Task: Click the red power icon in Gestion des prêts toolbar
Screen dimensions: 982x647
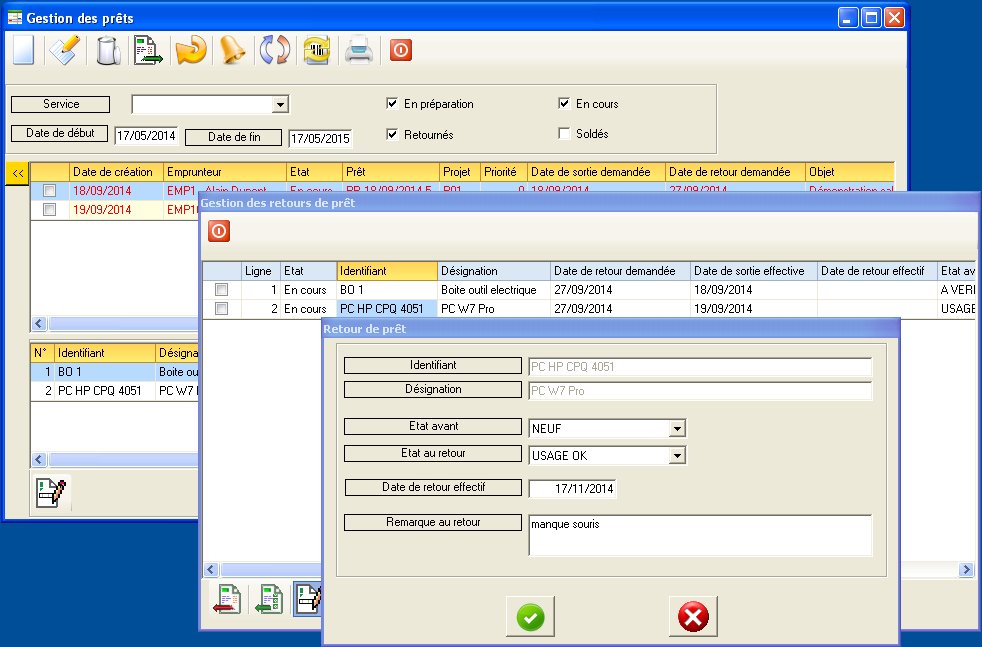Action: tap(401, 50)
